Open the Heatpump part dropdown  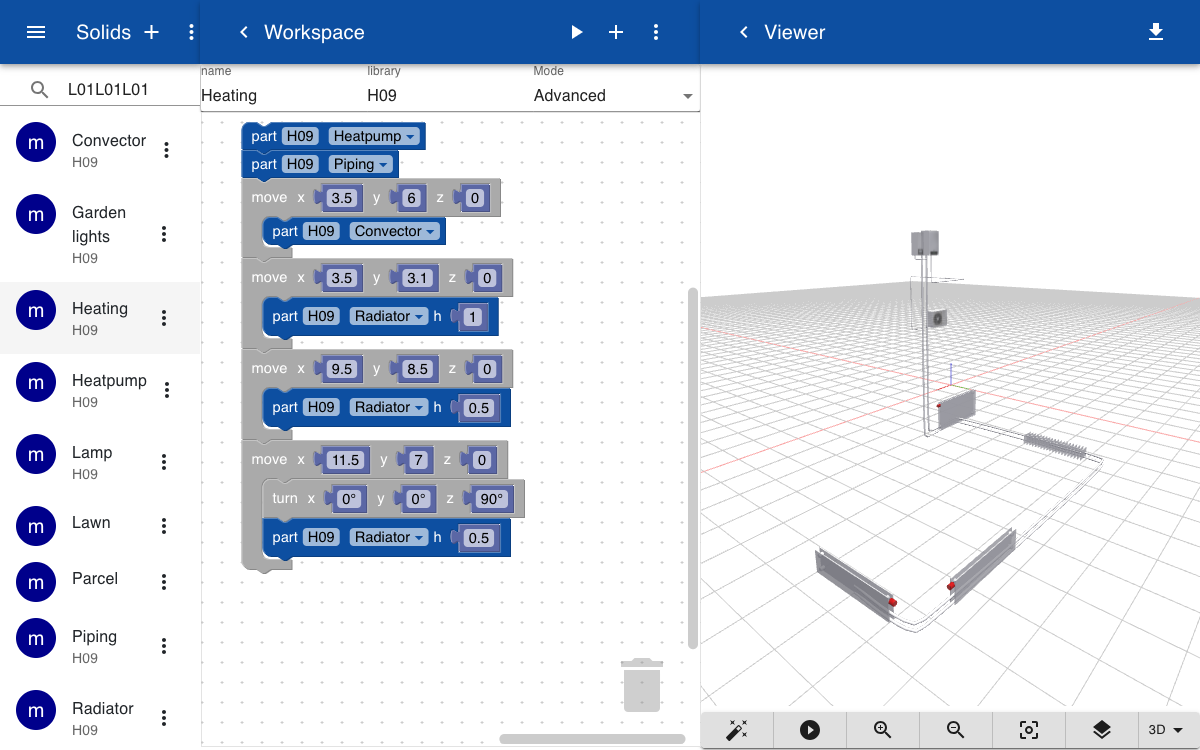[373, 136]
